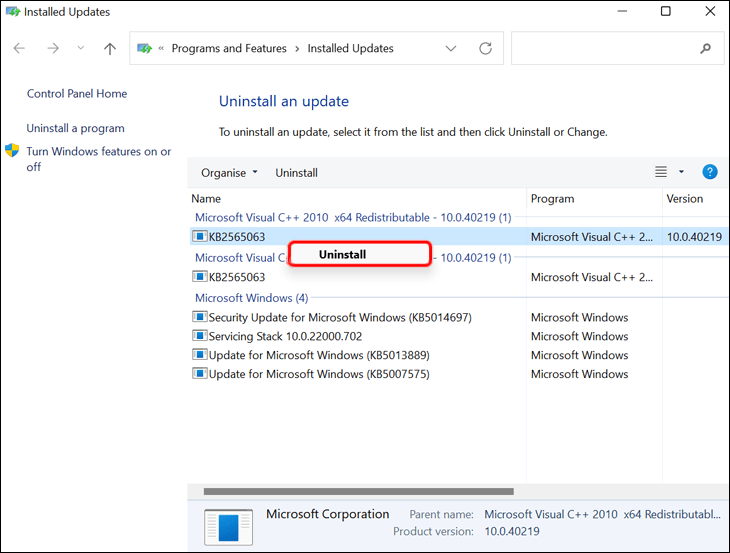The width and height of the screenshot is (730, 553).
Task: Go up one folder level arrow
Action: click(x=110, y=48)
